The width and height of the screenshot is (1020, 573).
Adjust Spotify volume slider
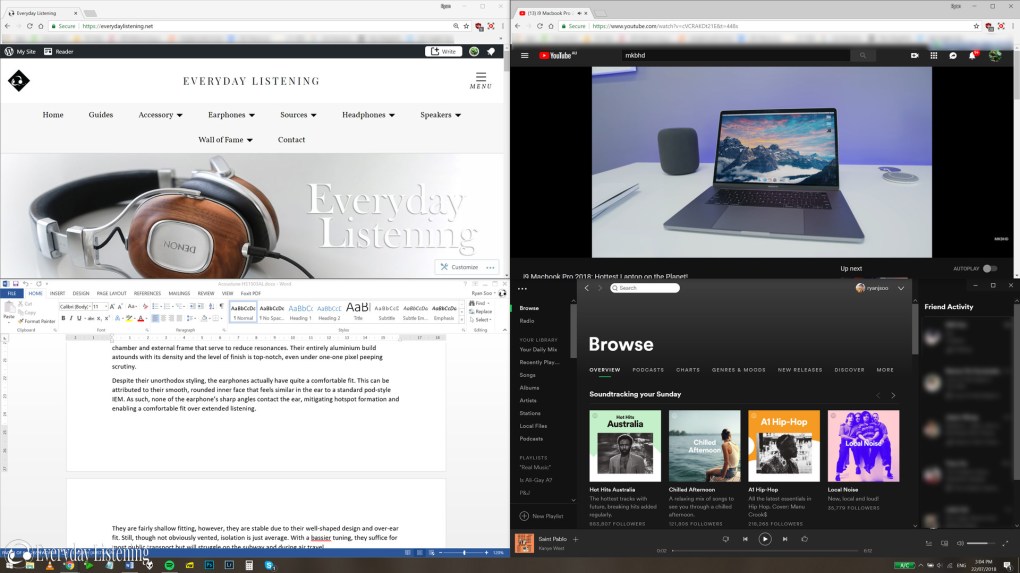coord(981,543)
